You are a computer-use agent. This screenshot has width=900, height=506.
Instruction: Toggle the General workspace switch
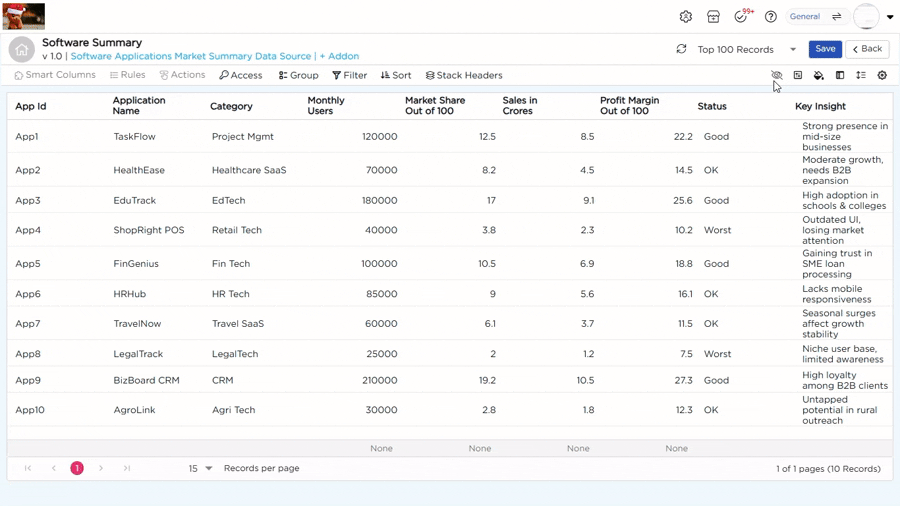coord(837,17)
